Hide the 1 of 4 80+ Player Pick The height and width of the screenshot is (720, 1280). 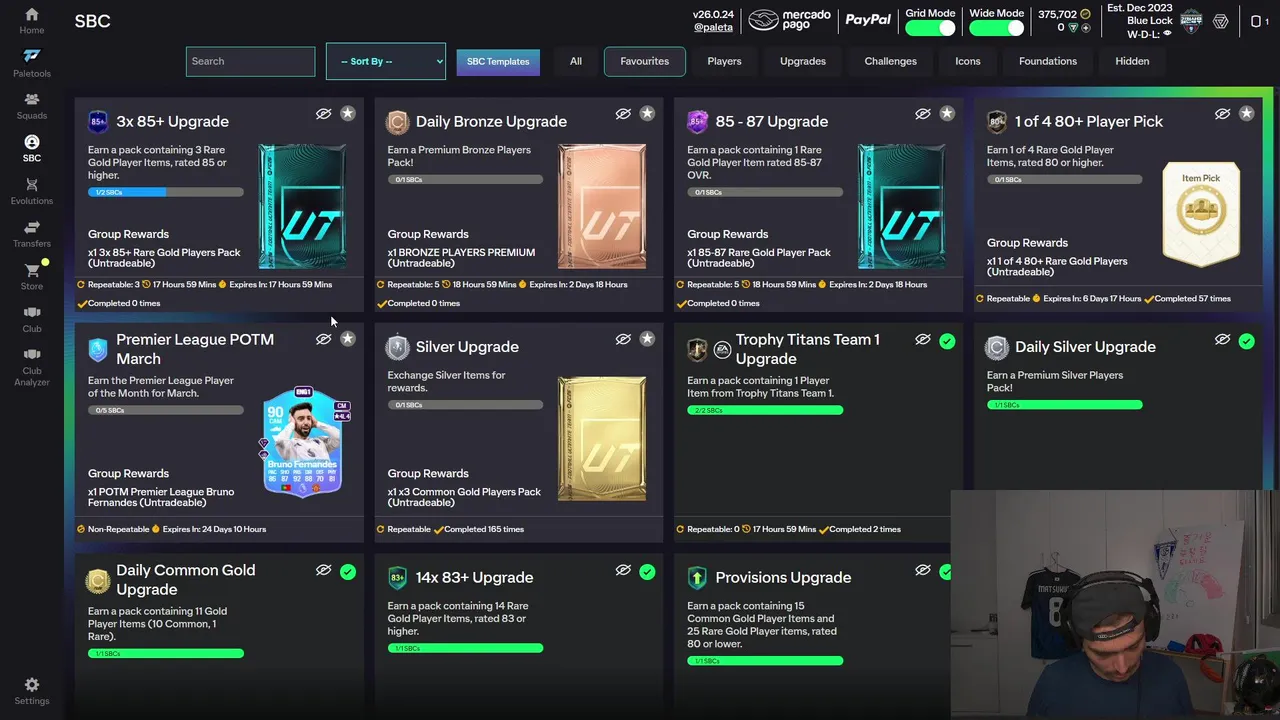[1222, 114]
